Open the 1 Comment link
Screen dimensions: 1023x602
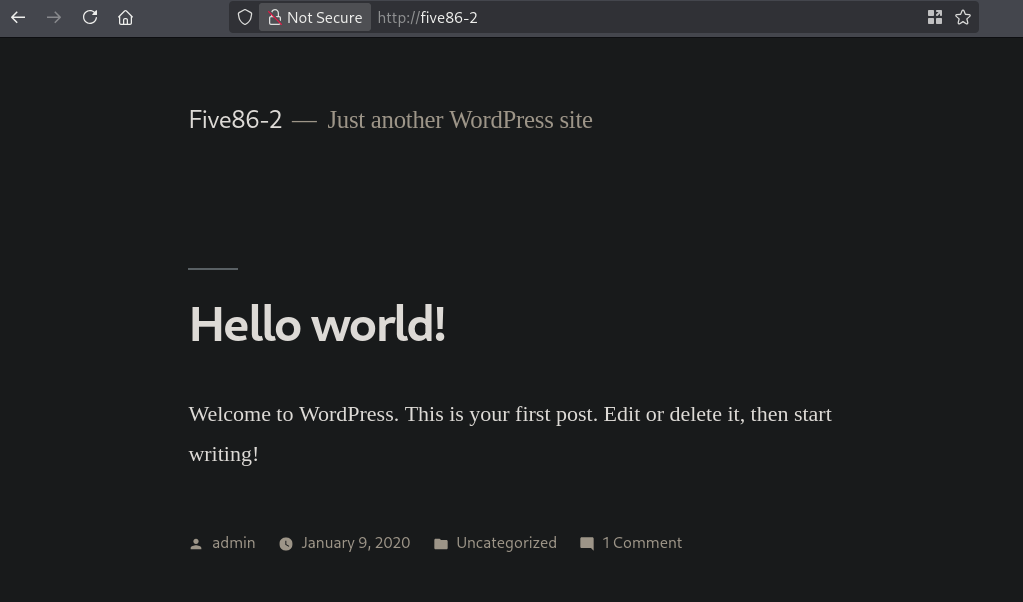(x=642, y=543)
